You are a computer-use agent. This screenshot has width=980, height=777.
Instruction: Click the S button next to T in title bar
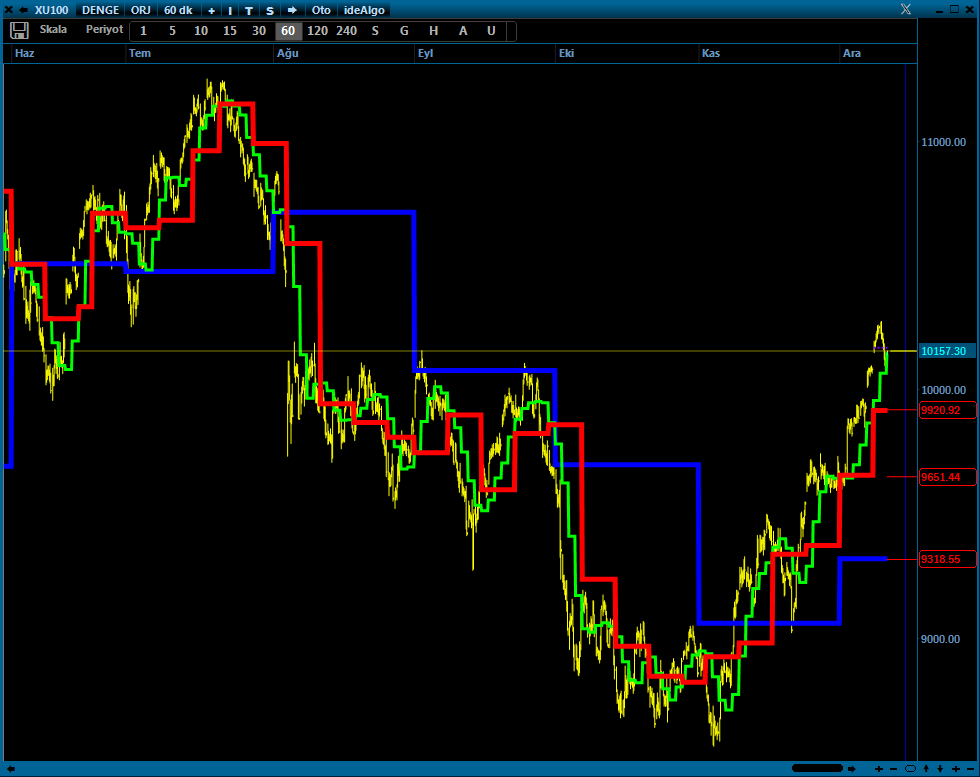pyautogui.click(x=270, y=11)
